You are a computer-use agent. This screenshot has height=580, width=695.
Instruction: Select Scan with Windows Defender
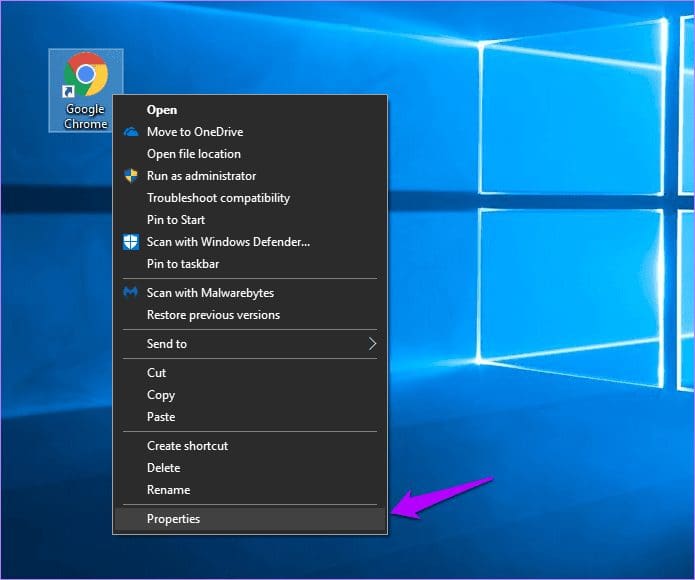[250, 242]
